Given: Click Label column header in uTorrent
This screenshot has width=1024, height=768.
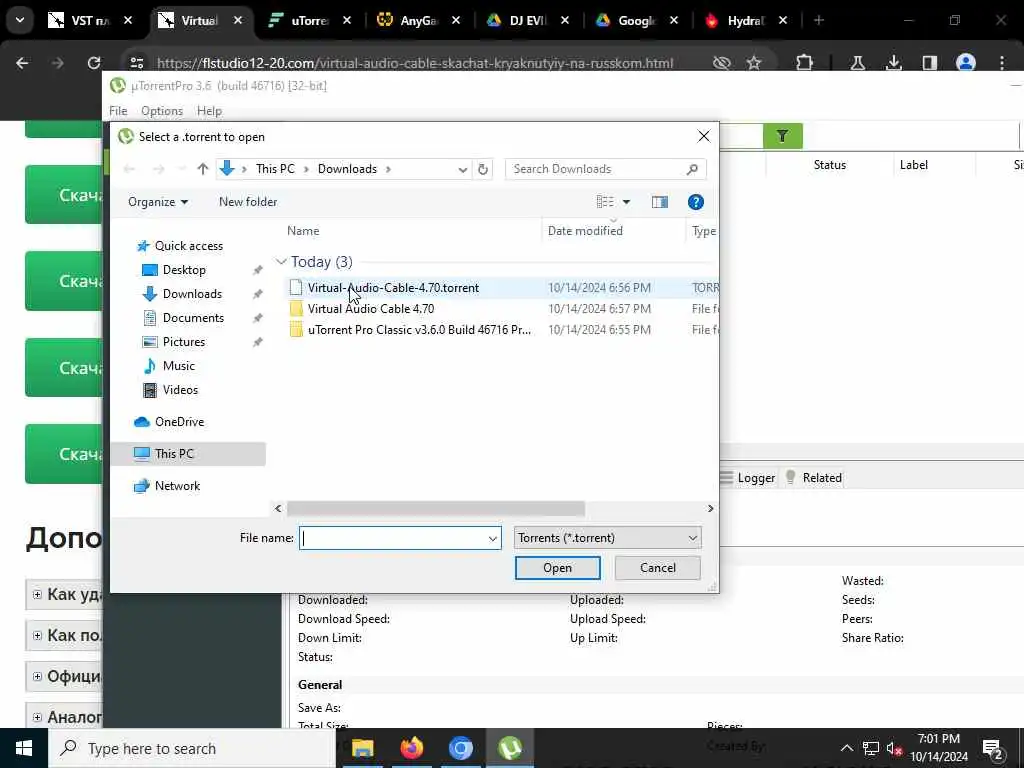Looking at the screenshot, I should 913,165.
